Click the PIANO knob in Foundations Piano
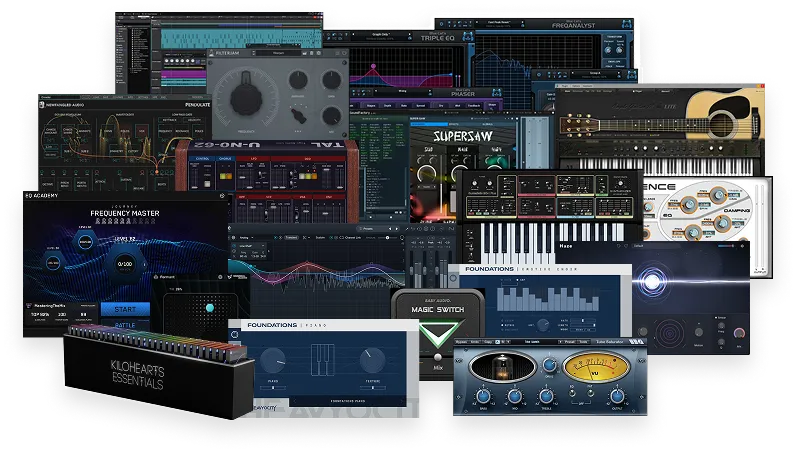This screenshot has height=454, width=797. [x=273, y=361]
